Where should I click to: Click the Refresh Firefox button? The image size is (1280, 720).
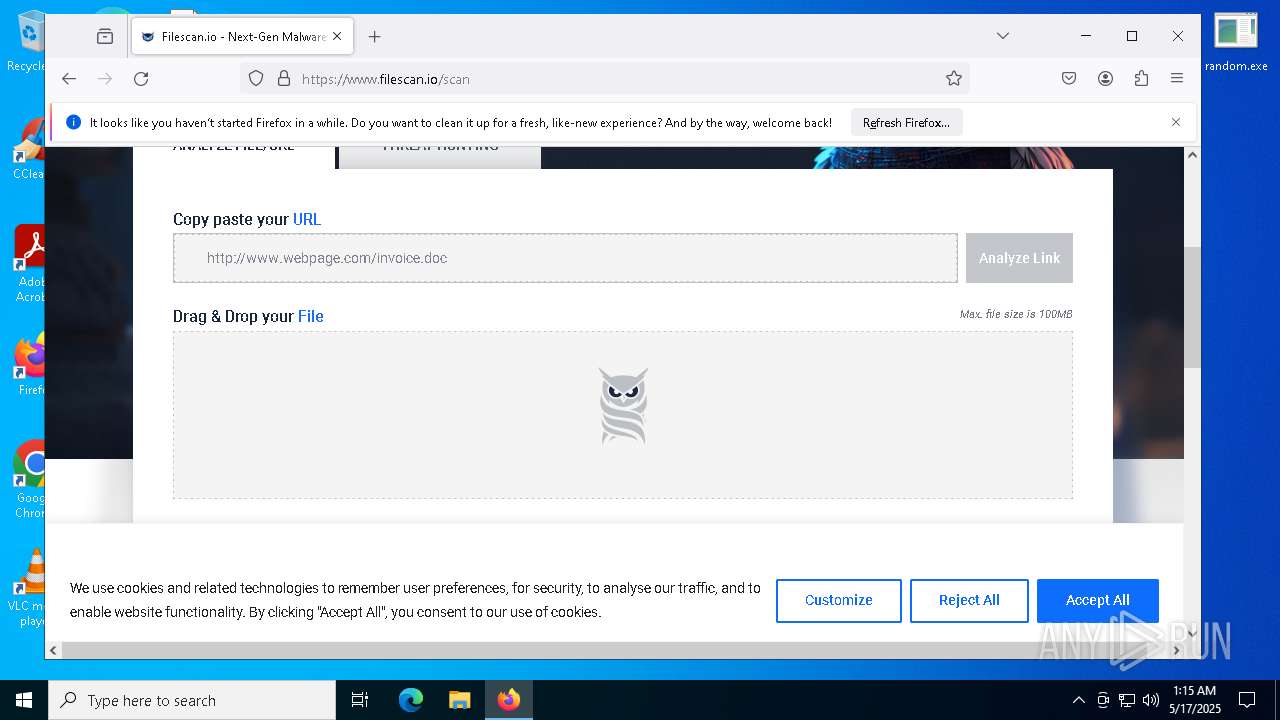point(906,123)
